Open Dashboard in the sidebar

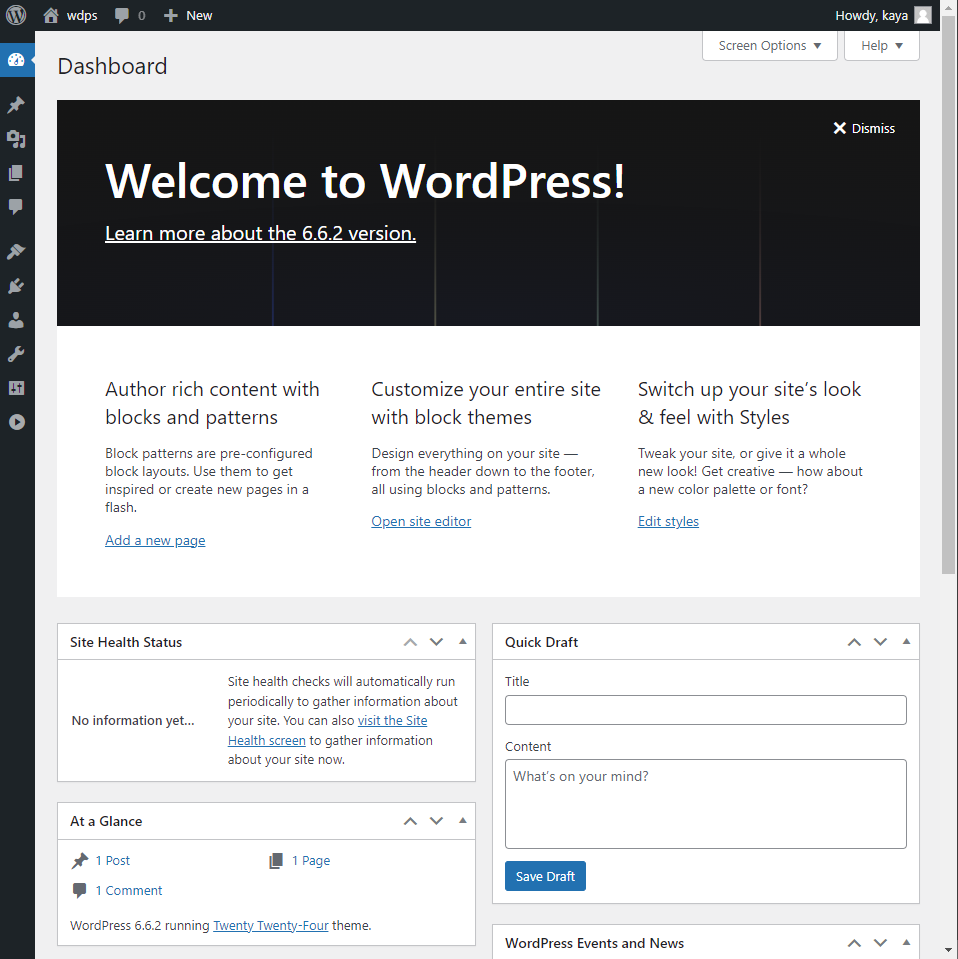pyautogui.click(x=17, y=60)
